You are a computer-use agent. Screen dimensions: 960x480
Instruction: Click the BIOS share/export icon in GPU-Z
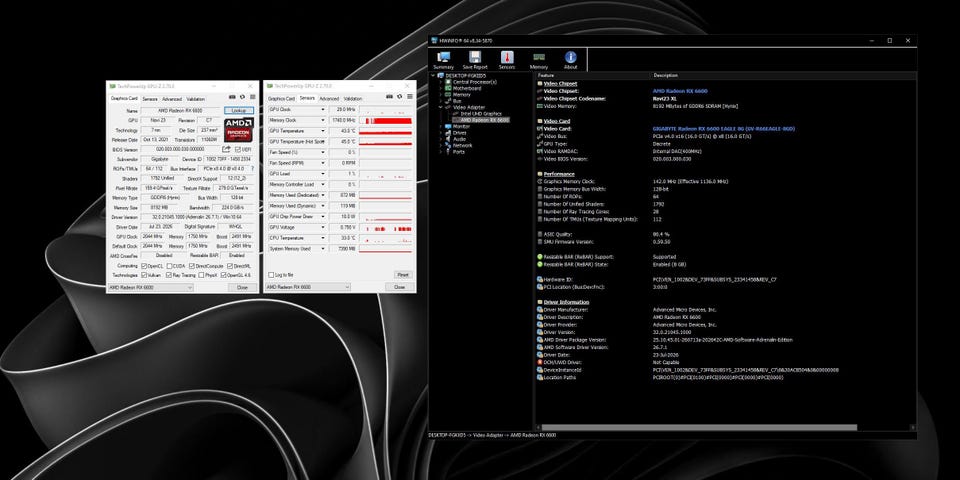click(x=226, y=149)
